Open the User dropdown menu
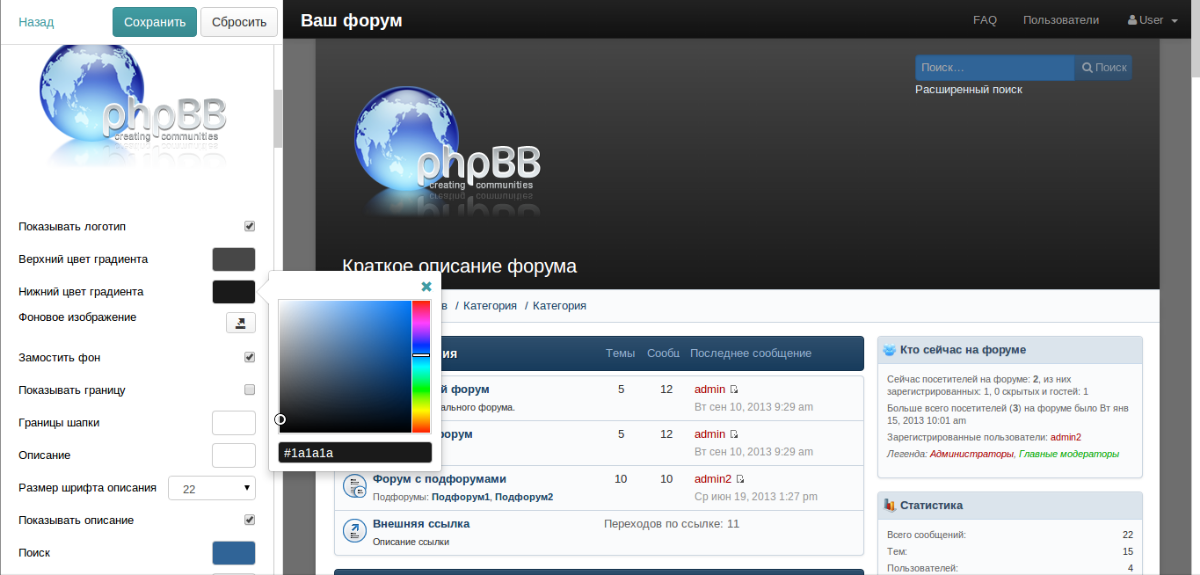The height and width of the screenshot is (575, 1200). tap(1153, 20)
